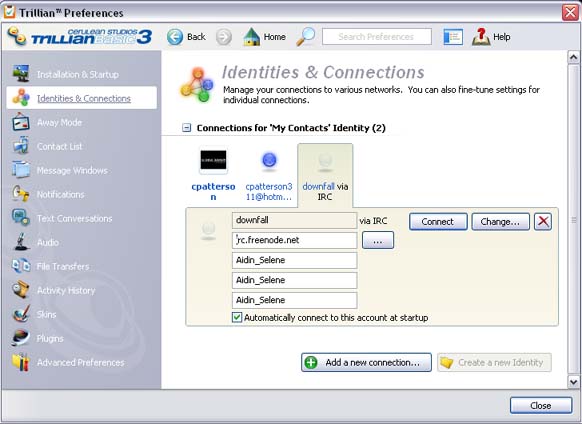This screenshot has height=424, width=582.
Task: Delete the connection with the red X button
Action: coord(543,222)
